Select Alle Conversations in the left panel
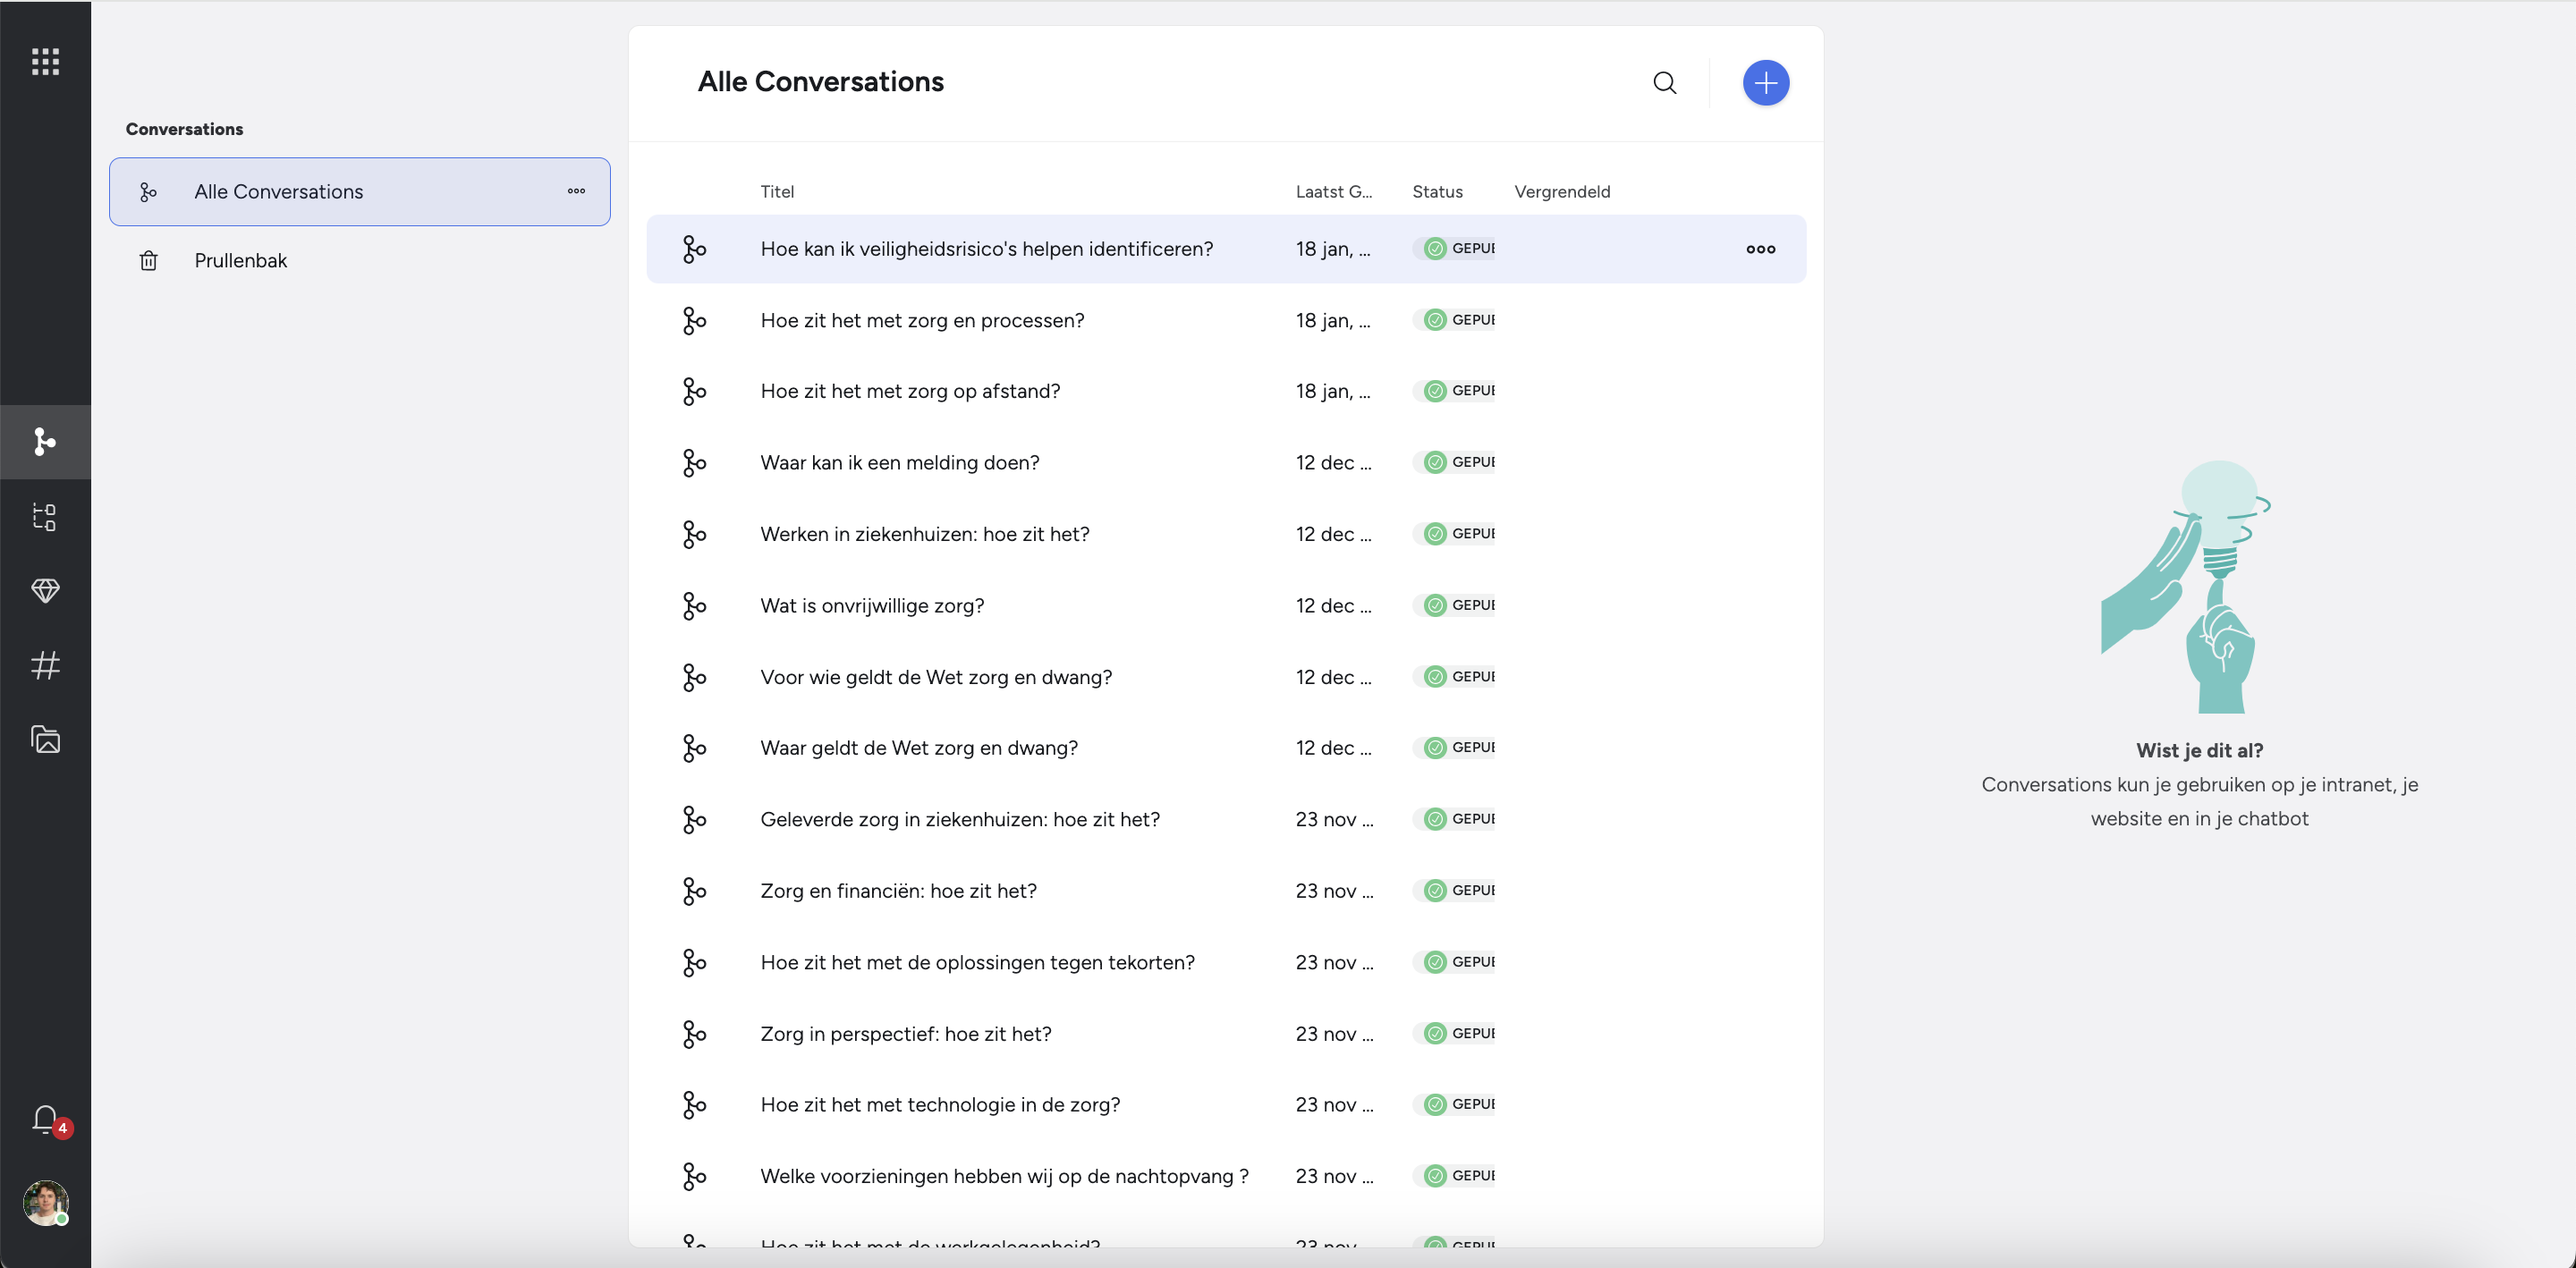 click(x=278, y=191)
